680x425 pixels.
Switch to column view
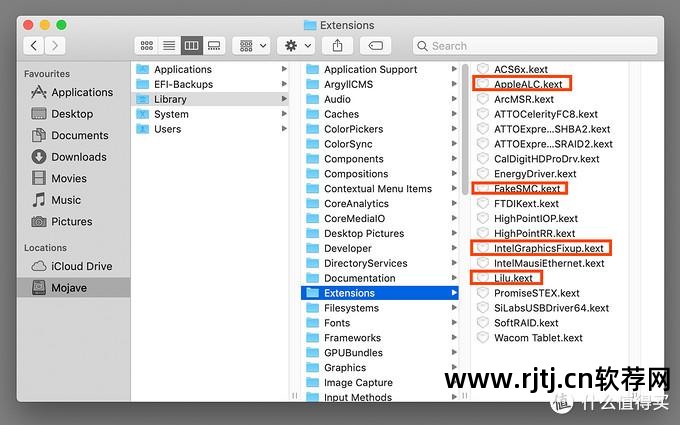click(192, 46)
